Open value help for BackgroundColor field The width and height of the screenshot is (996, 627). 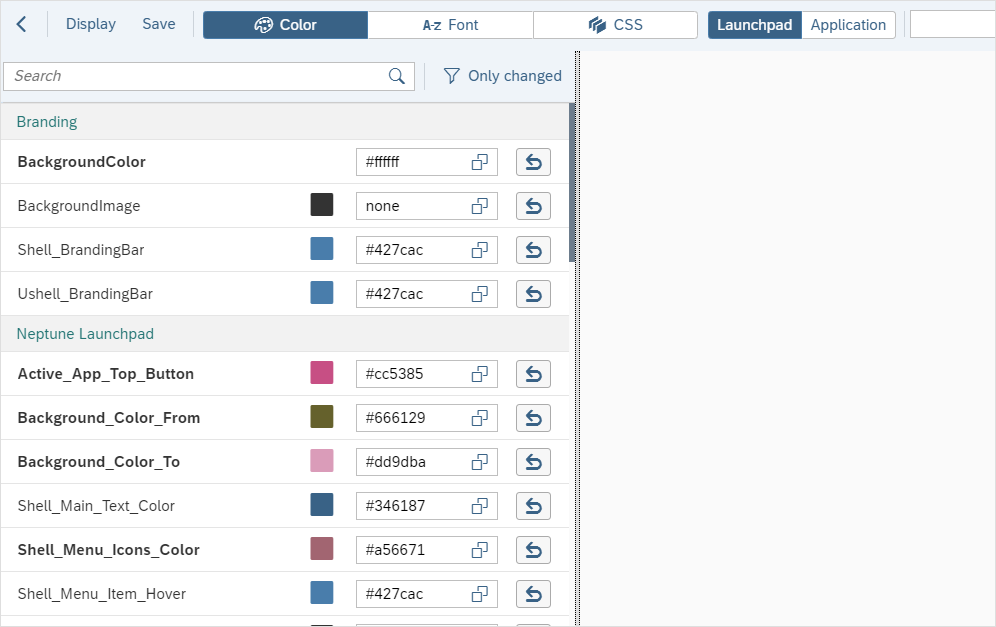coord(480,162)
